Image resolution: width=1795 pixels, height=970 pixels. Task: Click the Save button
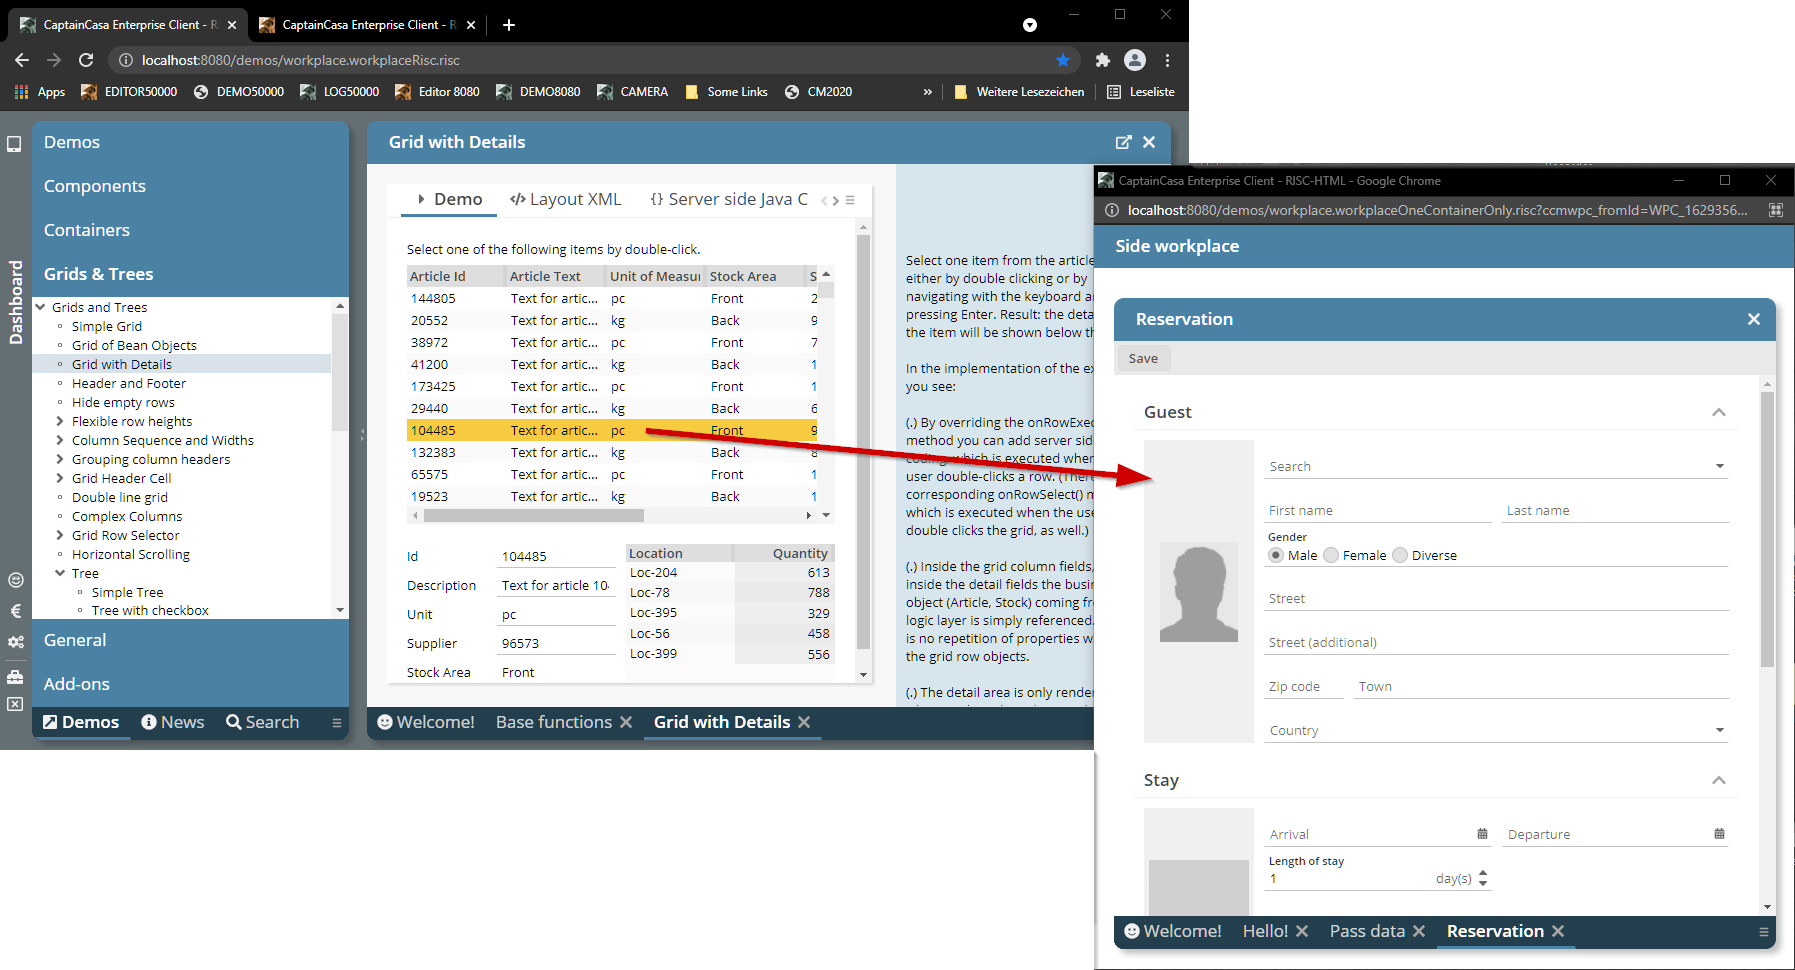(x=1143, y=359)
